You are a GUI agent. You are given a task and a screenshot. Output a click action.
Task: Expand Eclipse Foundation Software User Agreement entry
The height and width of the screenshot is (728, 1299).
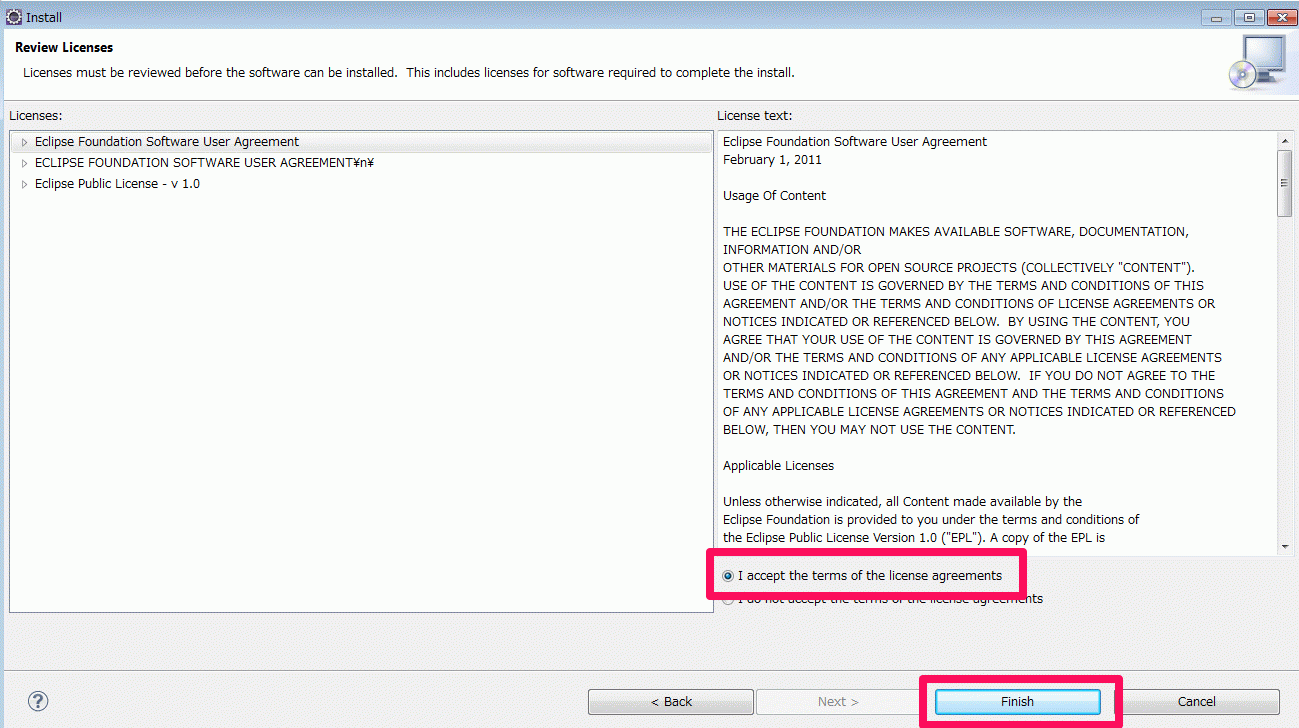tap(24, 142)
